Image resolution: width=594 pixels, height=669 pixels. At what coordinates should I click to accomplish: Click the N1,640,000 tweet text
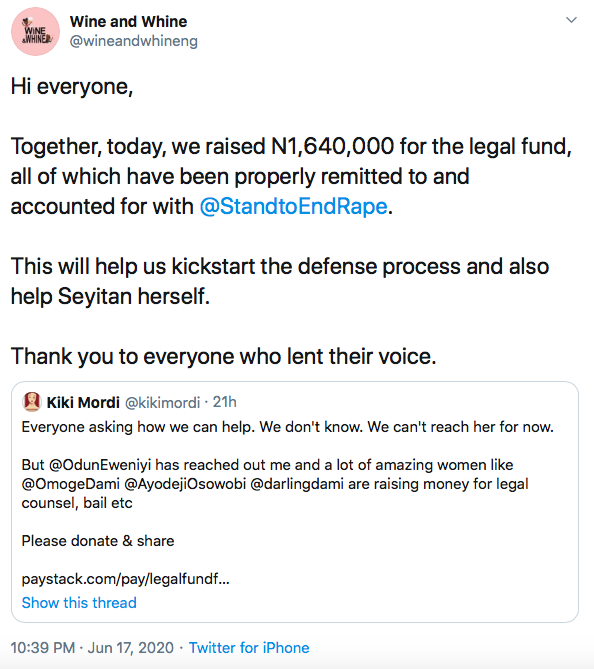(x=332, y=146)
